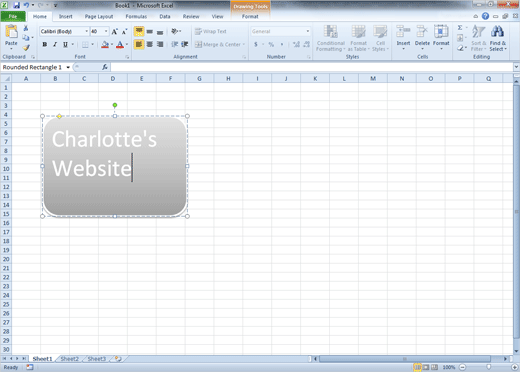Click the AutoSum sigma icon
Viewport: 520px width, 372px height.
click(460, 28)
